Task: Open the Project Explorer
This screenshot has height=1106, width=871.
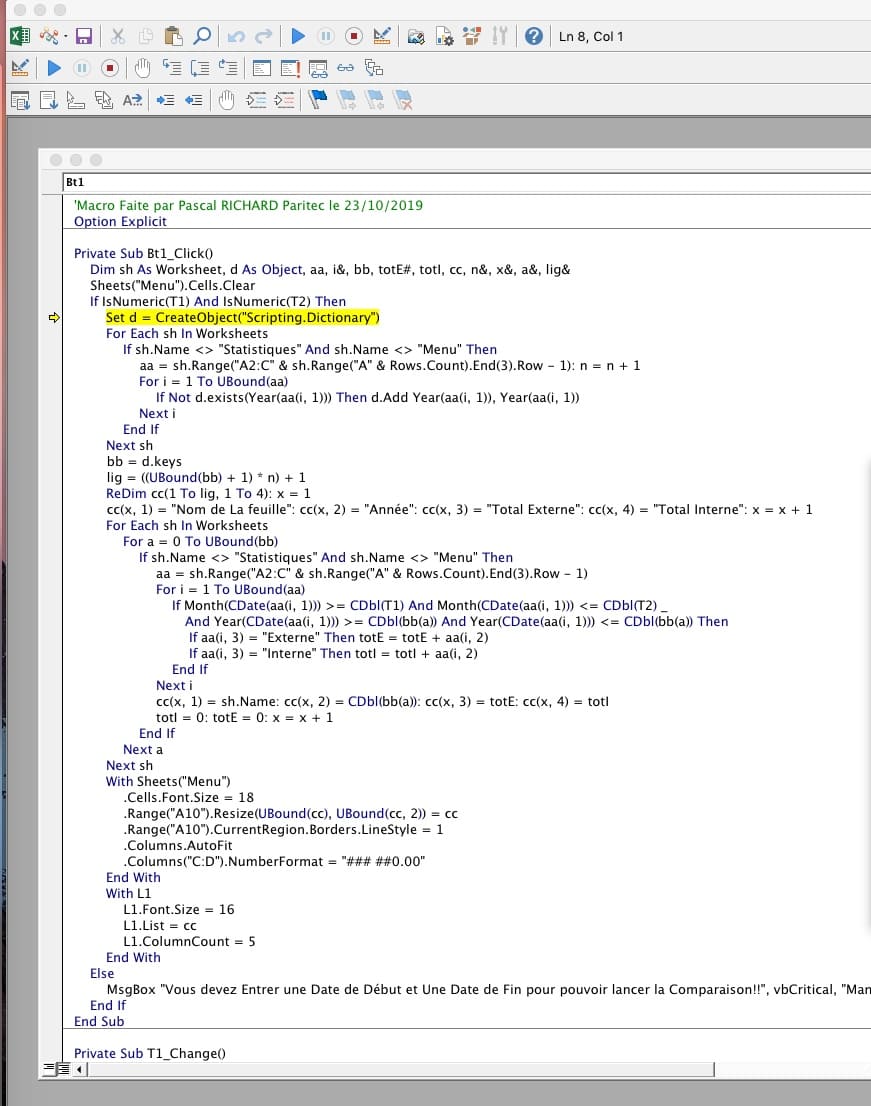Action: 417,37
